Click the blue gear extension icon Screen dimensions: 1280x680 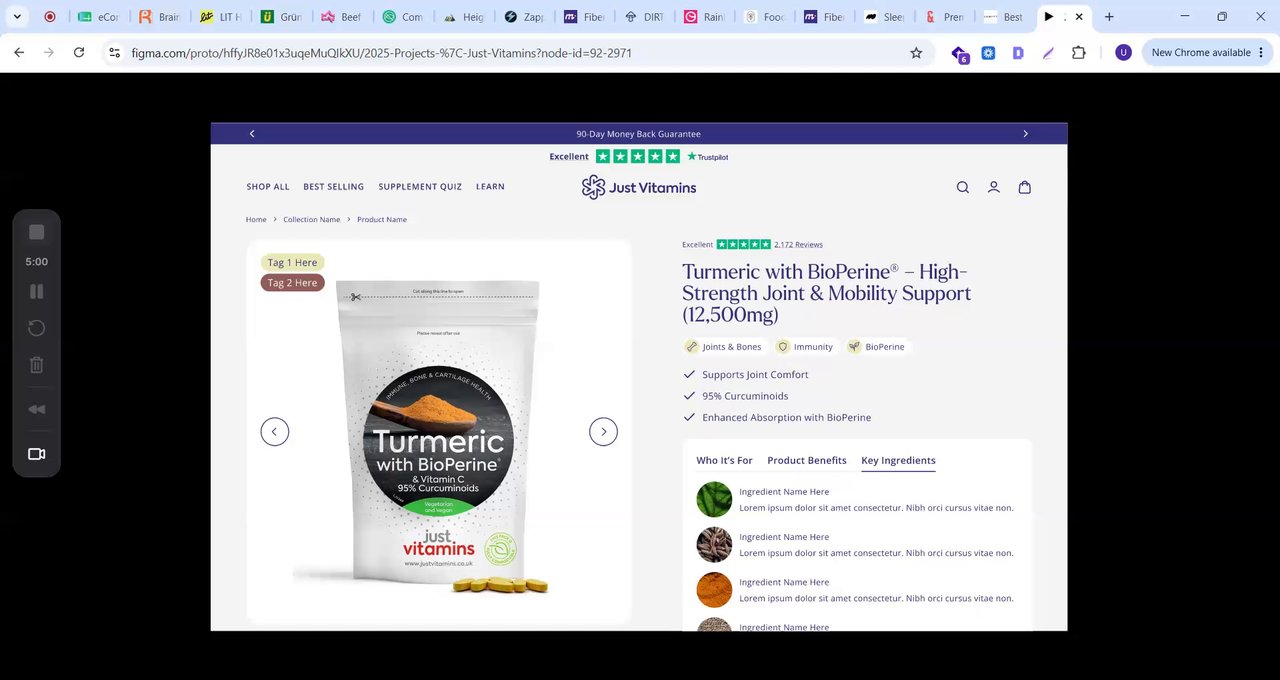click(988, 53)
